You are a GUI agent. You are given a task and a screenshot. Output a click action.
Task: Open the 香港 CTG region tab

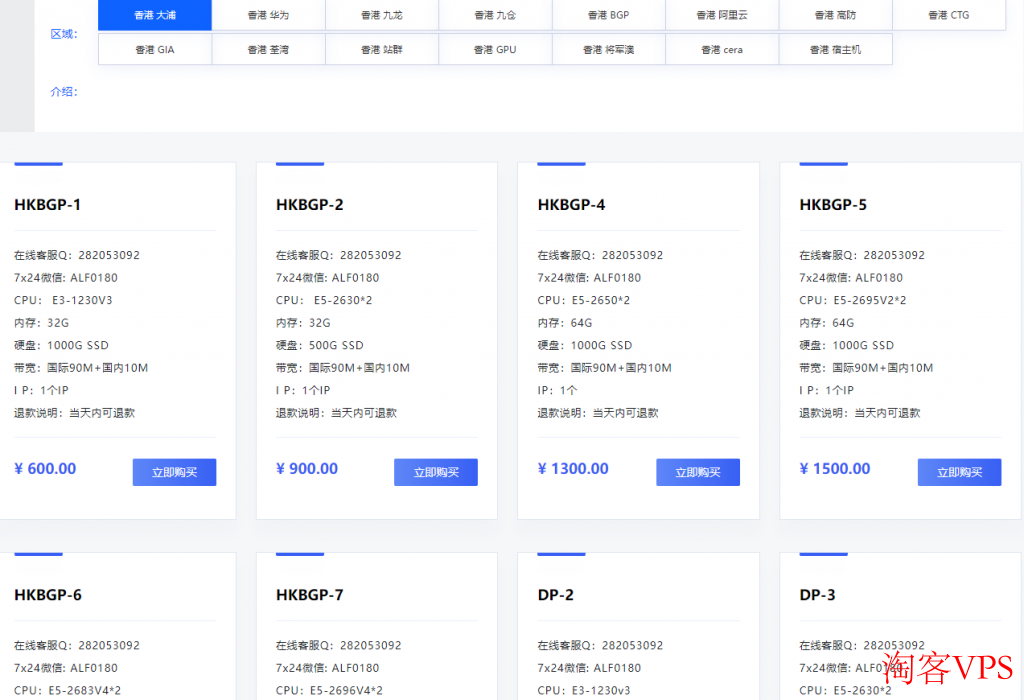(x=949, y=15)
